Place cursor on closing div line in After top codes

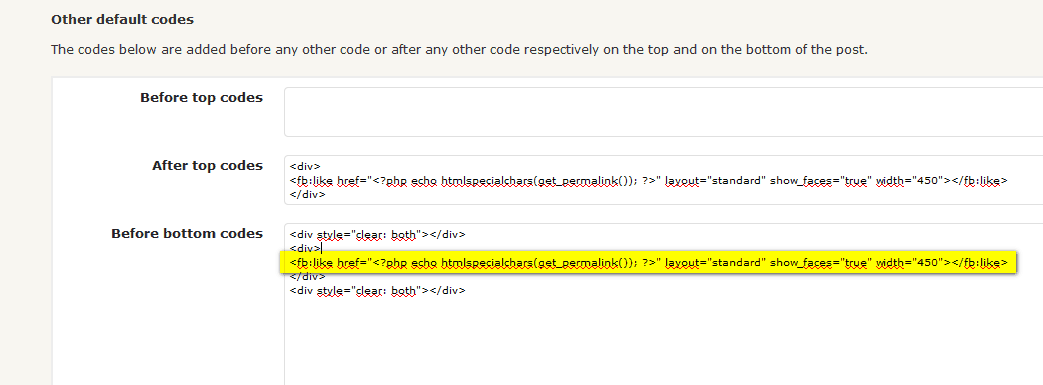click(x=307, y=195)
